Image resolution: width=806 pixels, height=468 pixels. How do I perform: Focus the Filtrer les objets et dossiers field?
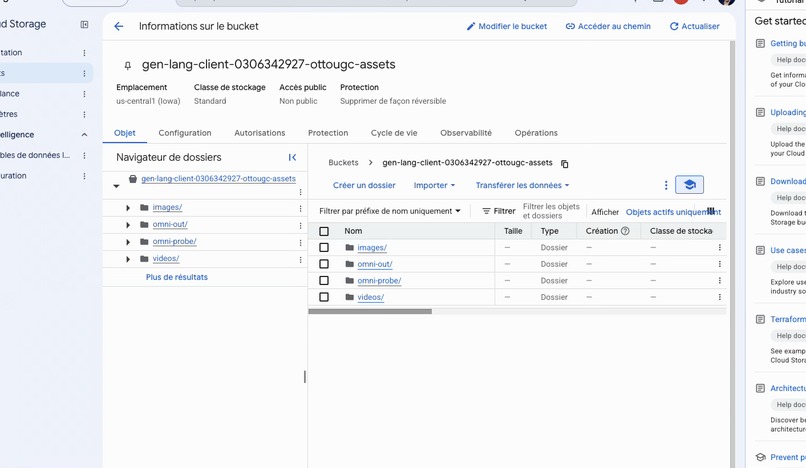(551, 211)
